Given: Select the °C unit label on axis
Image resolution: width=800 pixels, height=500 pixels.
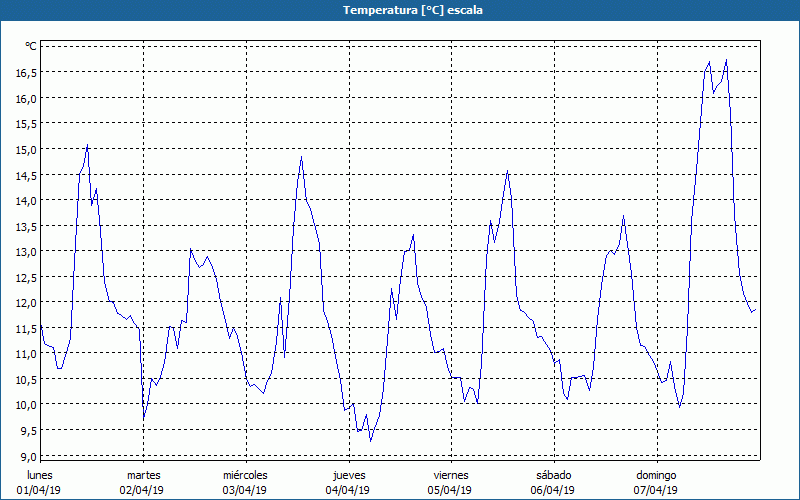Looking at the screenshot, I should click(31, 46).
